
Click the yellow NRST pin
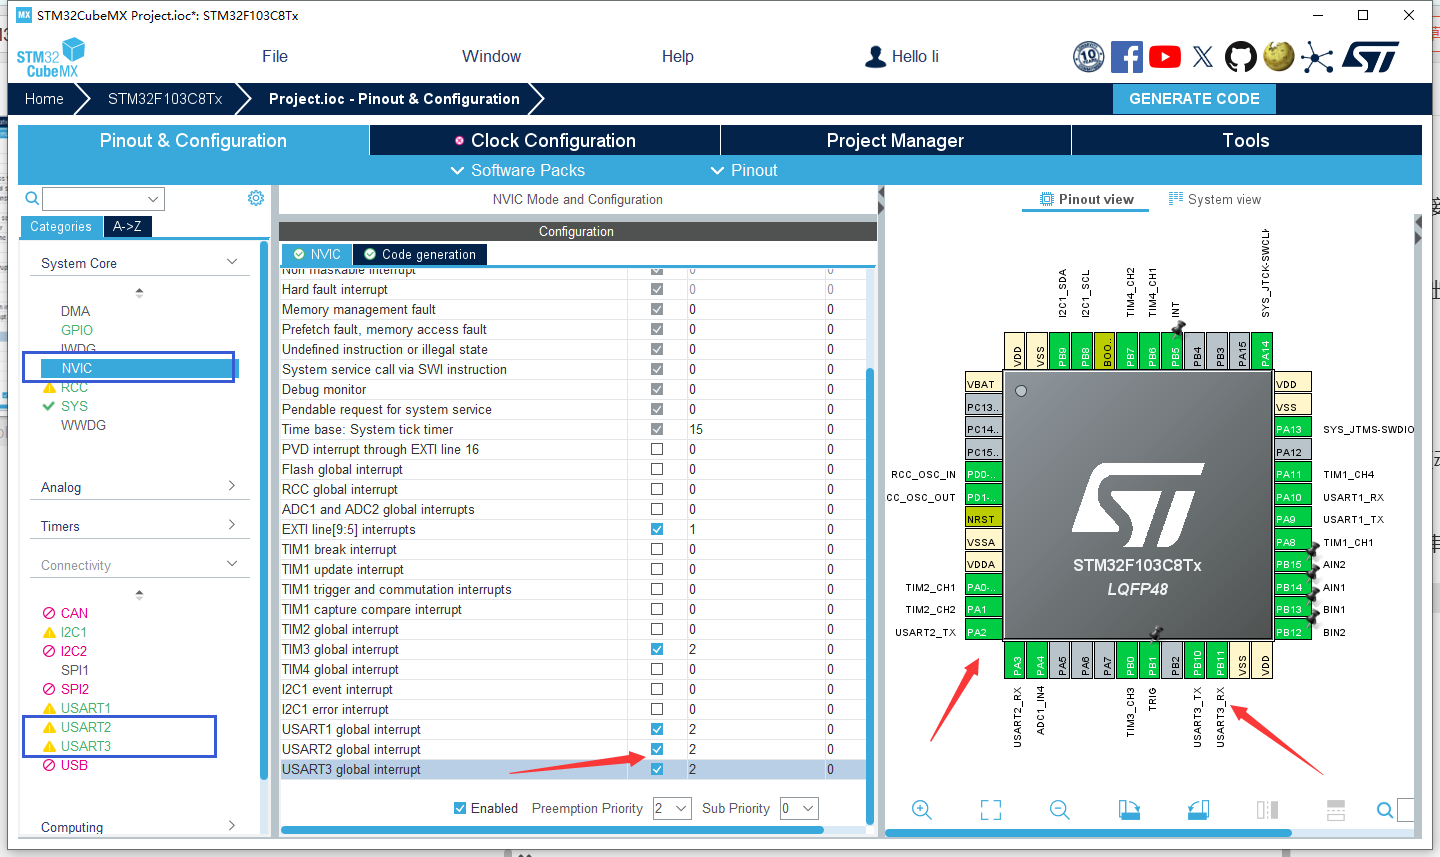pos(984,519)
